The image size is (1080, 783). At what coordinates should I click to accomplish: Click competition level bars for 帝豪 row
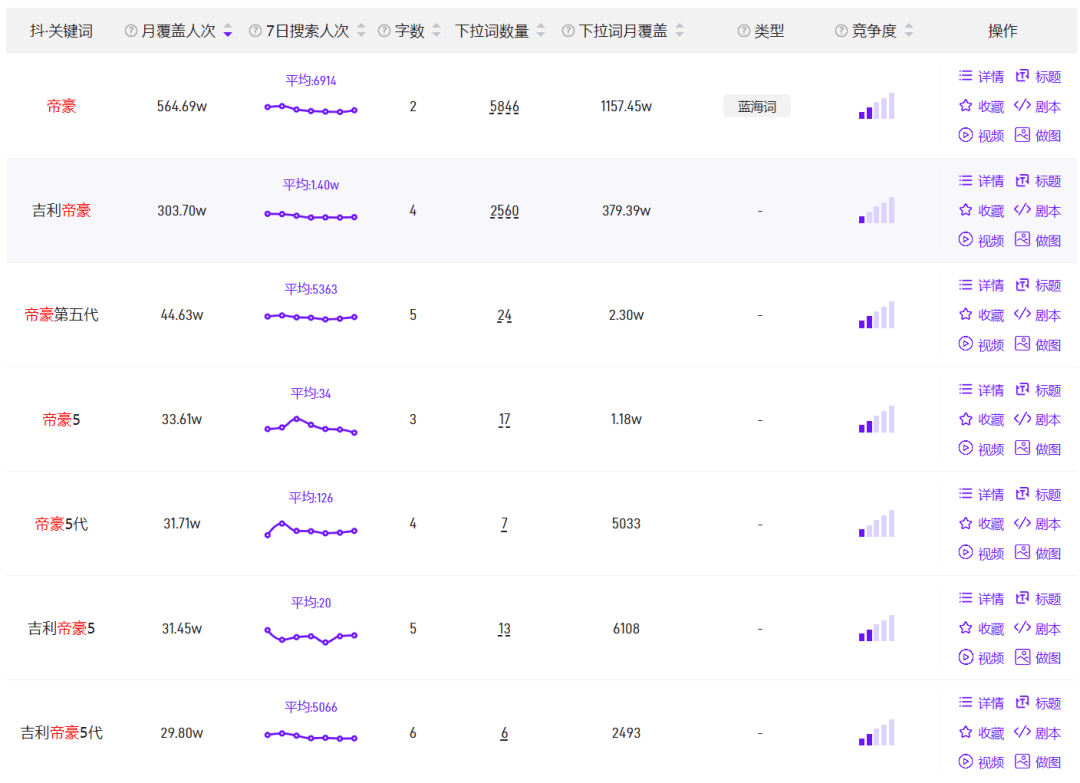(x=876, y=107)
